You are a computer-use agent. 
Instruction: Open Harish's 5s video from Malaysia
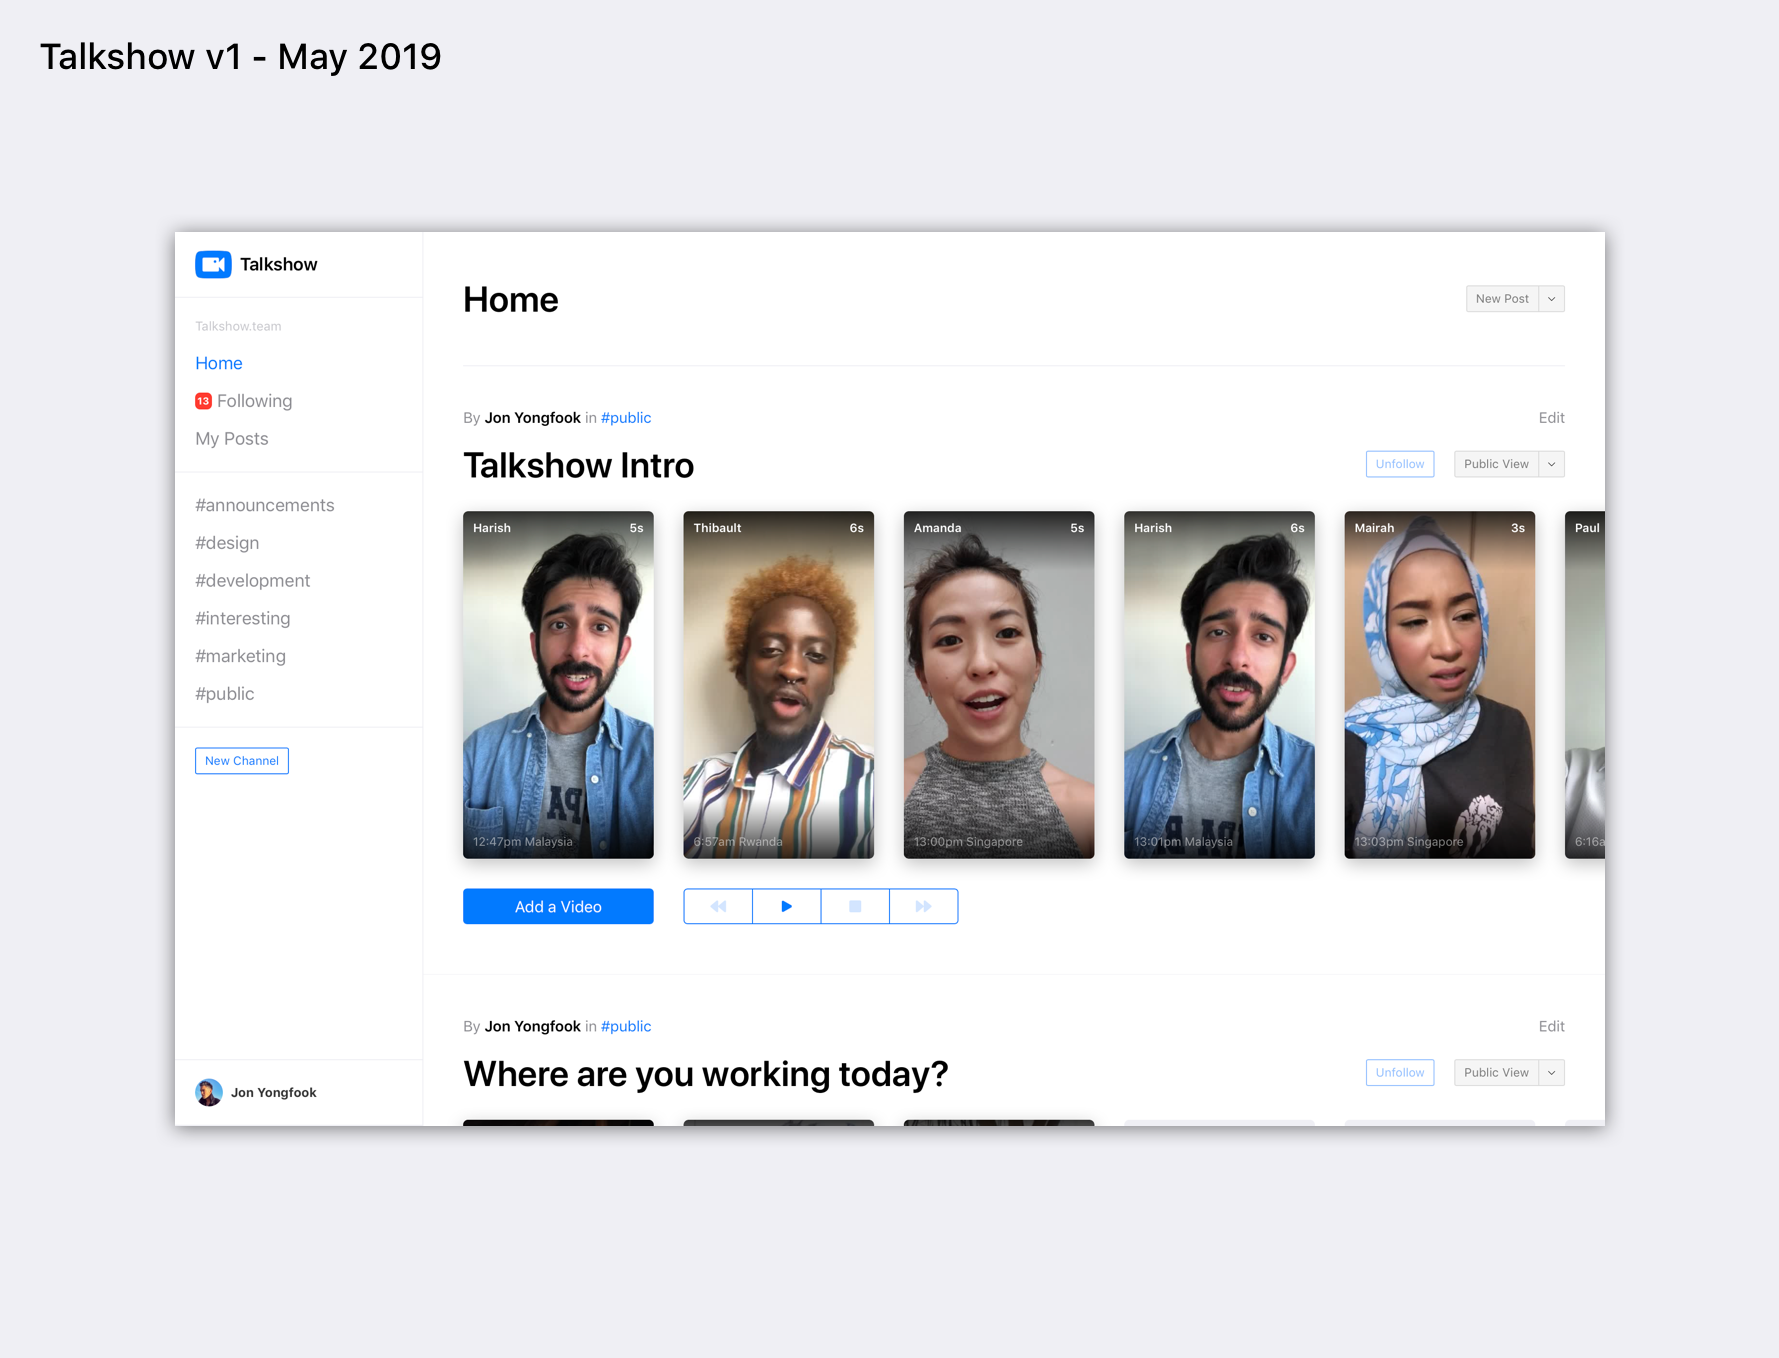pos(558,685)
